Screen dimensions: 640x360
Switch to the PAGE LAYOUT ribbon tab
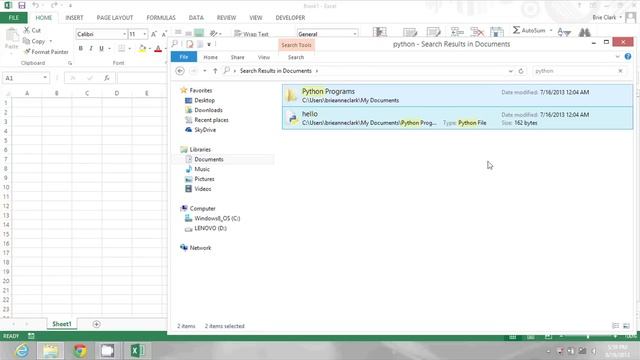pyautogui.click(x=115, y=18)
